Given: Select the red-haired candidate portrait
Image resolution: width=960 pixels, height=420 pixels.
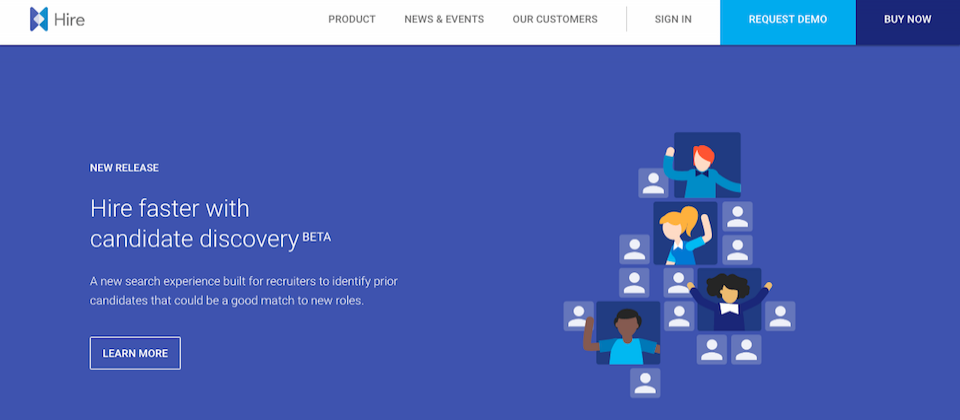Looking at the screenshot, I should pyautogui.click(x=707, y=165).
